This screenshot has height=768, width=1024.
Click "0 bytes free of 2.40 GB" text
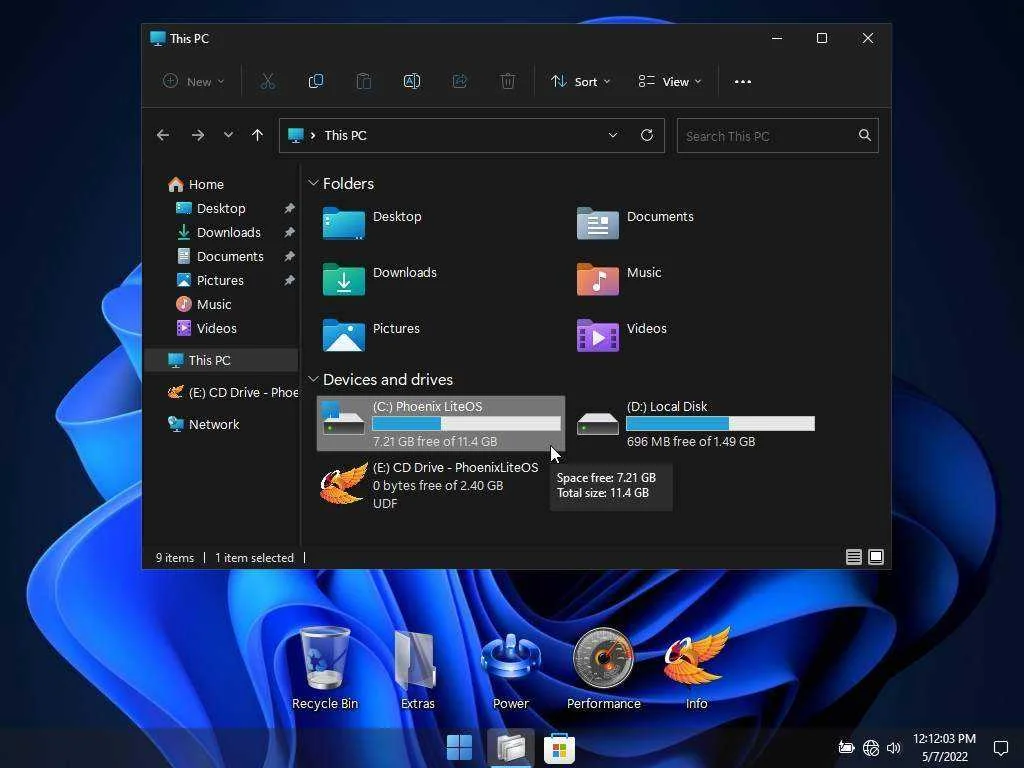pyautogui.click(x=438, y=485)
